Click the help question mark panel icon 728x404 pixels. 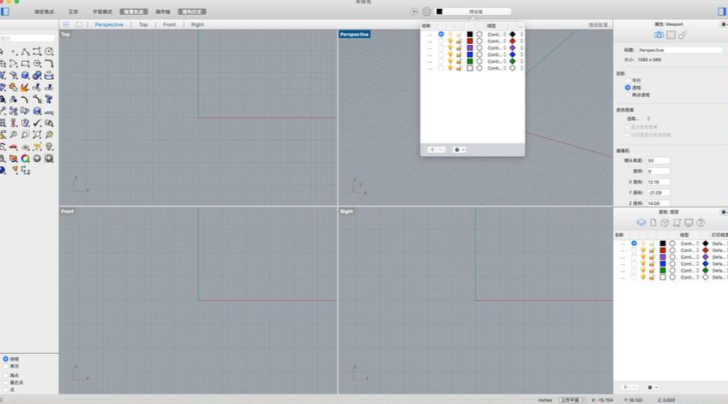[x=701, y=222]
